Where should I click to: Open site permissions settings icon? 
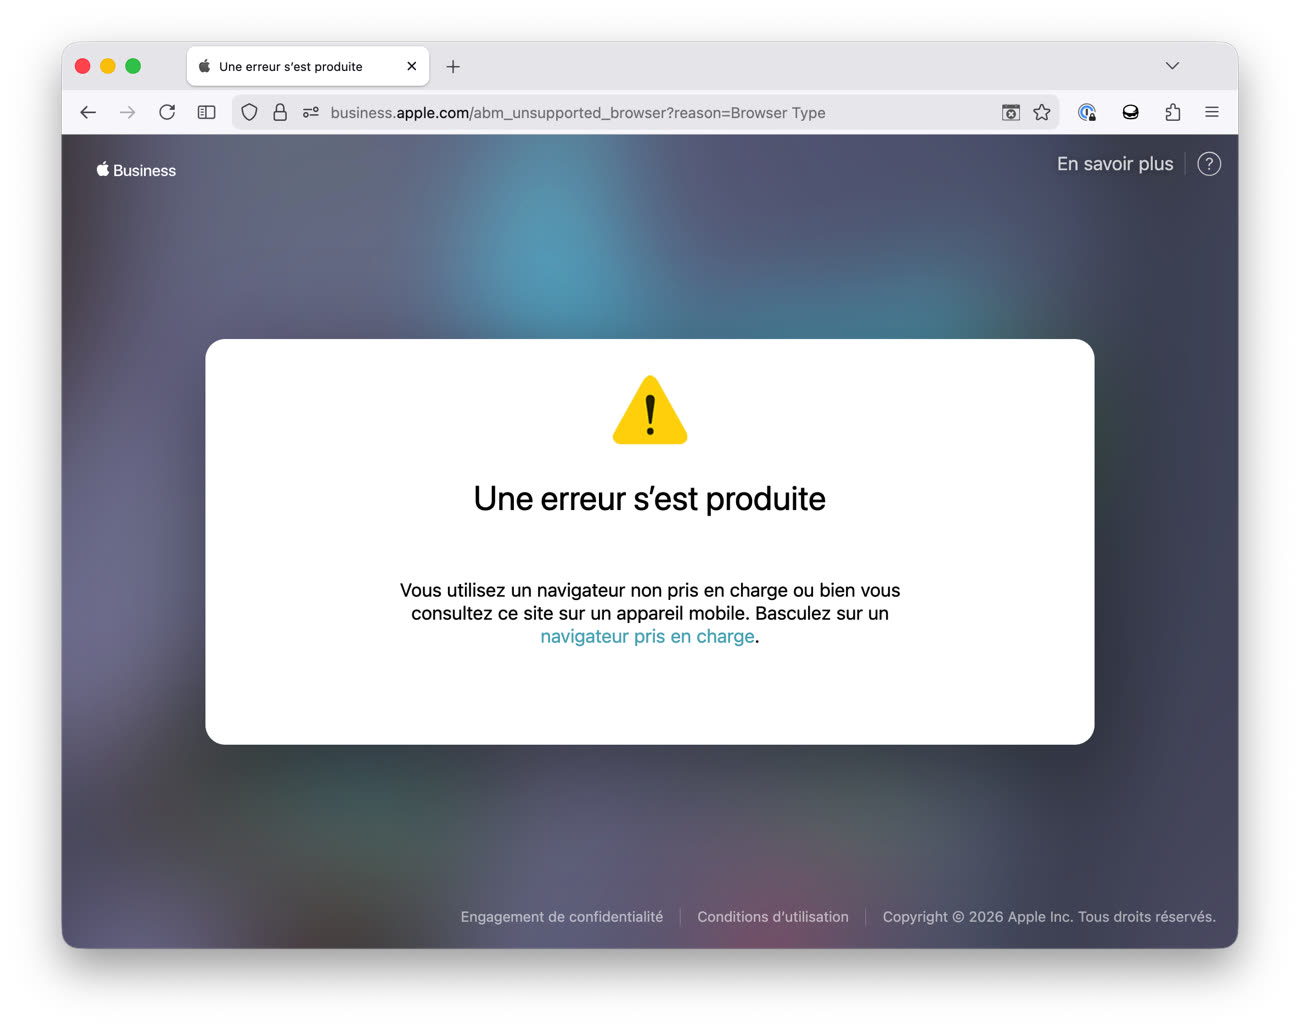(x=311, y=113)
